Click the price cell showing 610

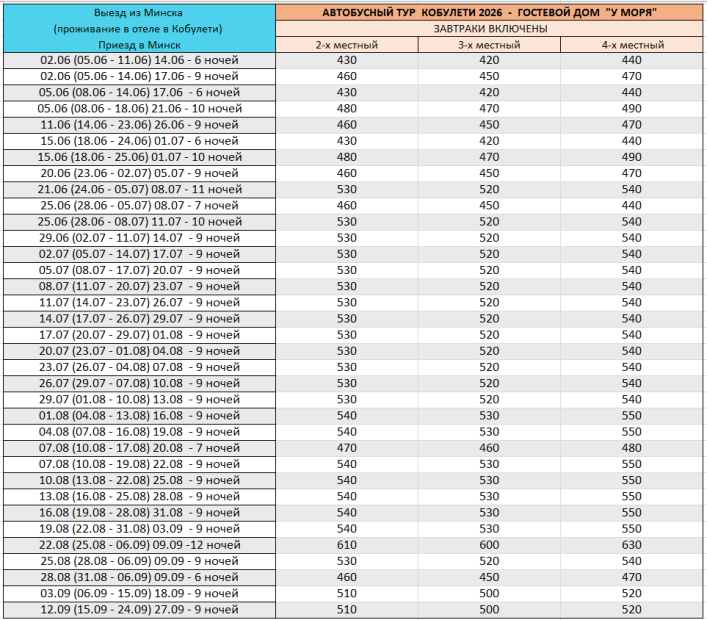coord(347,545)
